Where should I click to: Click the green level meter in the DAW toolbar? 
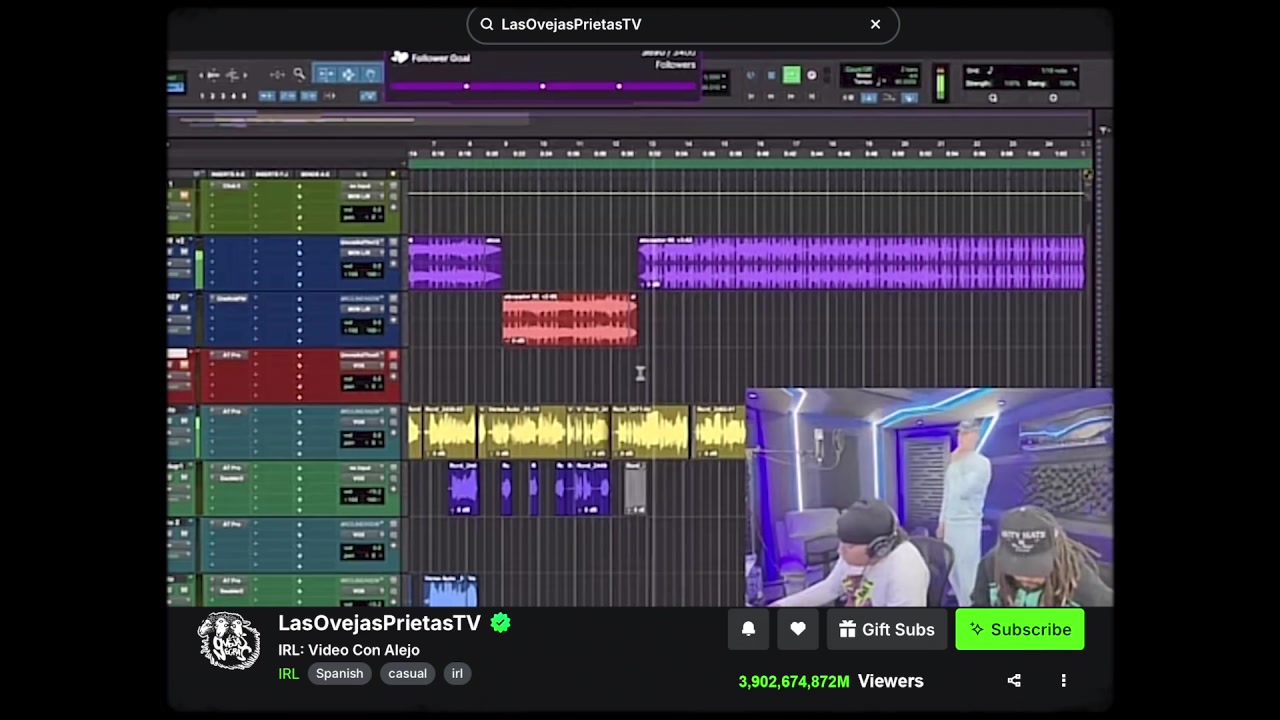point(940,84)
